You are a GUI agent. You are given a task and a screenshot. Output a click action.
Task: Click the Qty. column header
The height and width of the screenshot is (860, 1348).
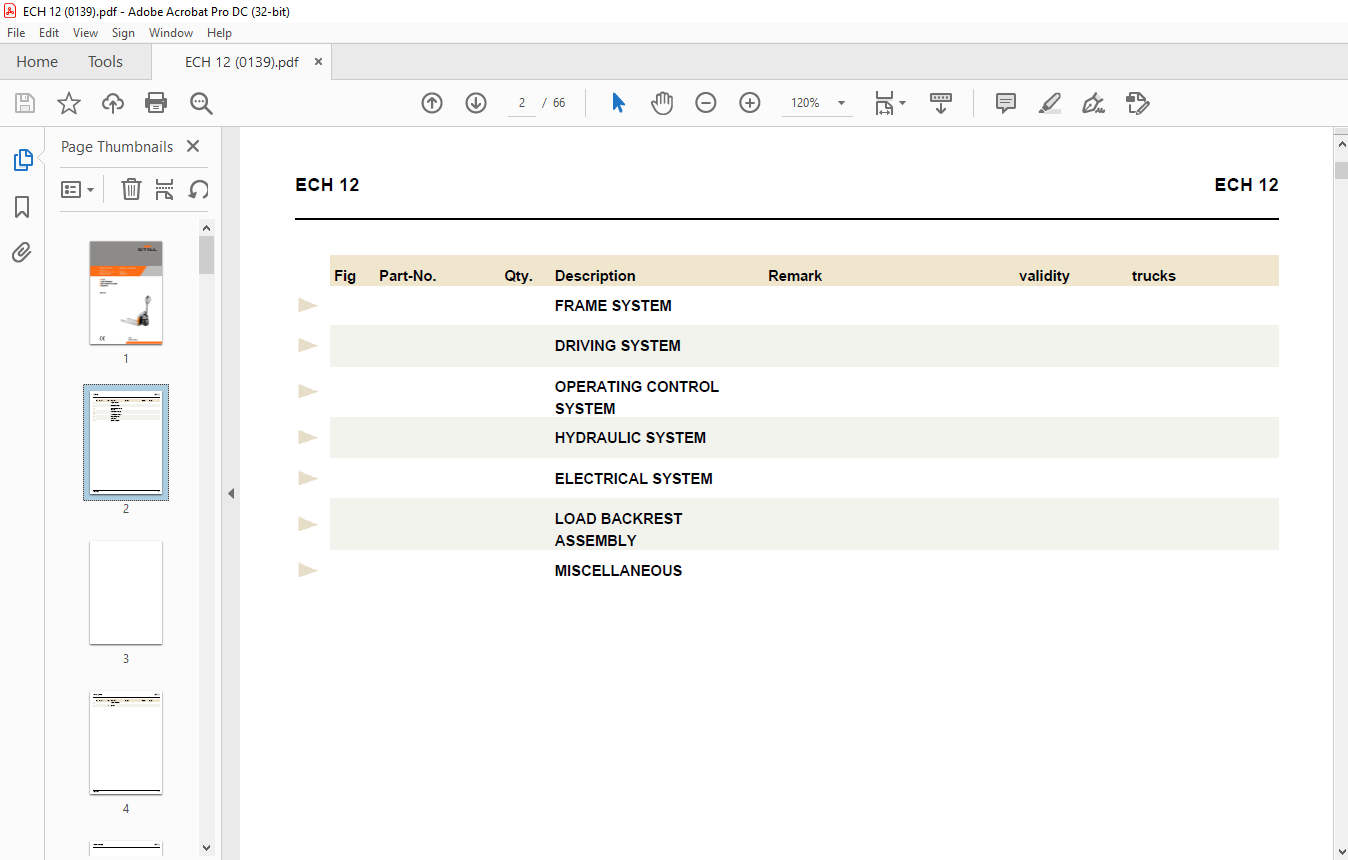coord(518,276)
